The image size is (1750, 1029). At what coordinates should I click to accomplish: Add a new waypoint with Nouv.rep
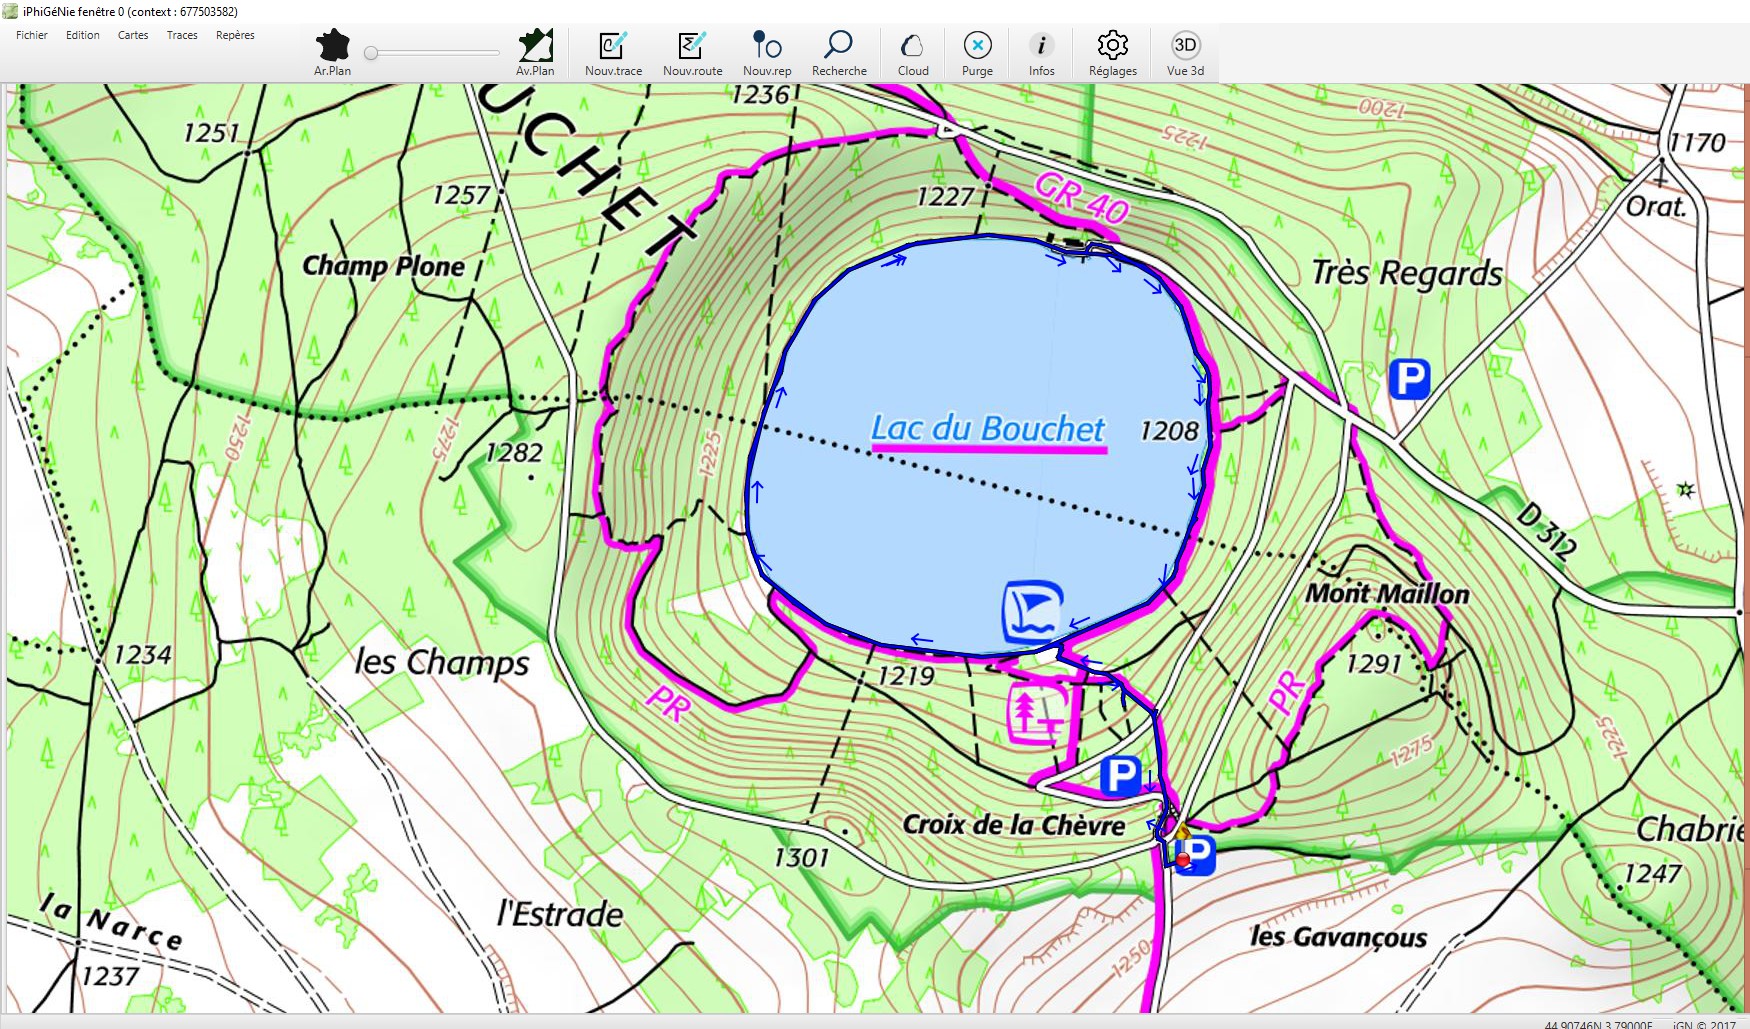pos(767,47)
